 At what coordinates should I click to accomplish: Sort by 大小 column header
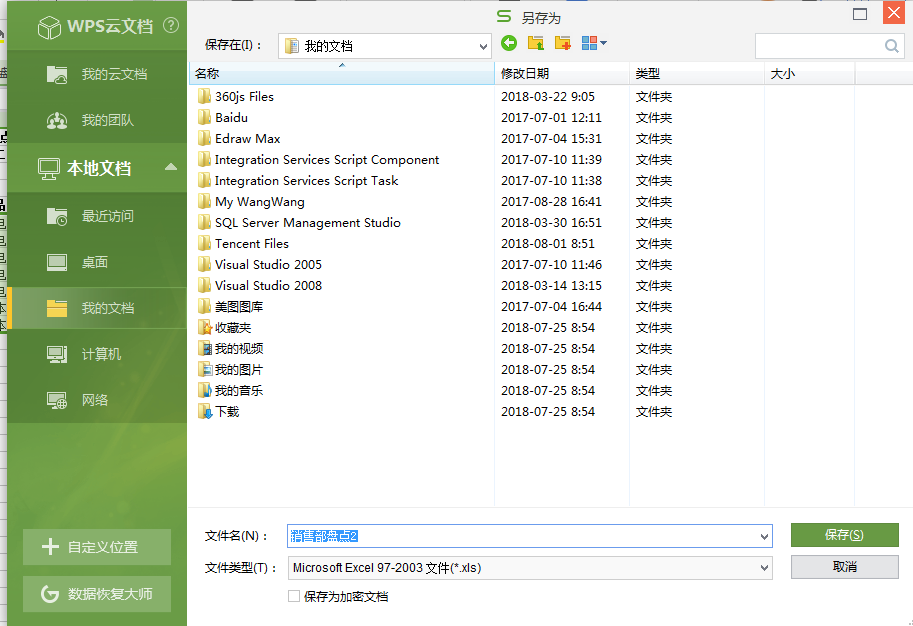pyautogui.click(x=809, y=73)
